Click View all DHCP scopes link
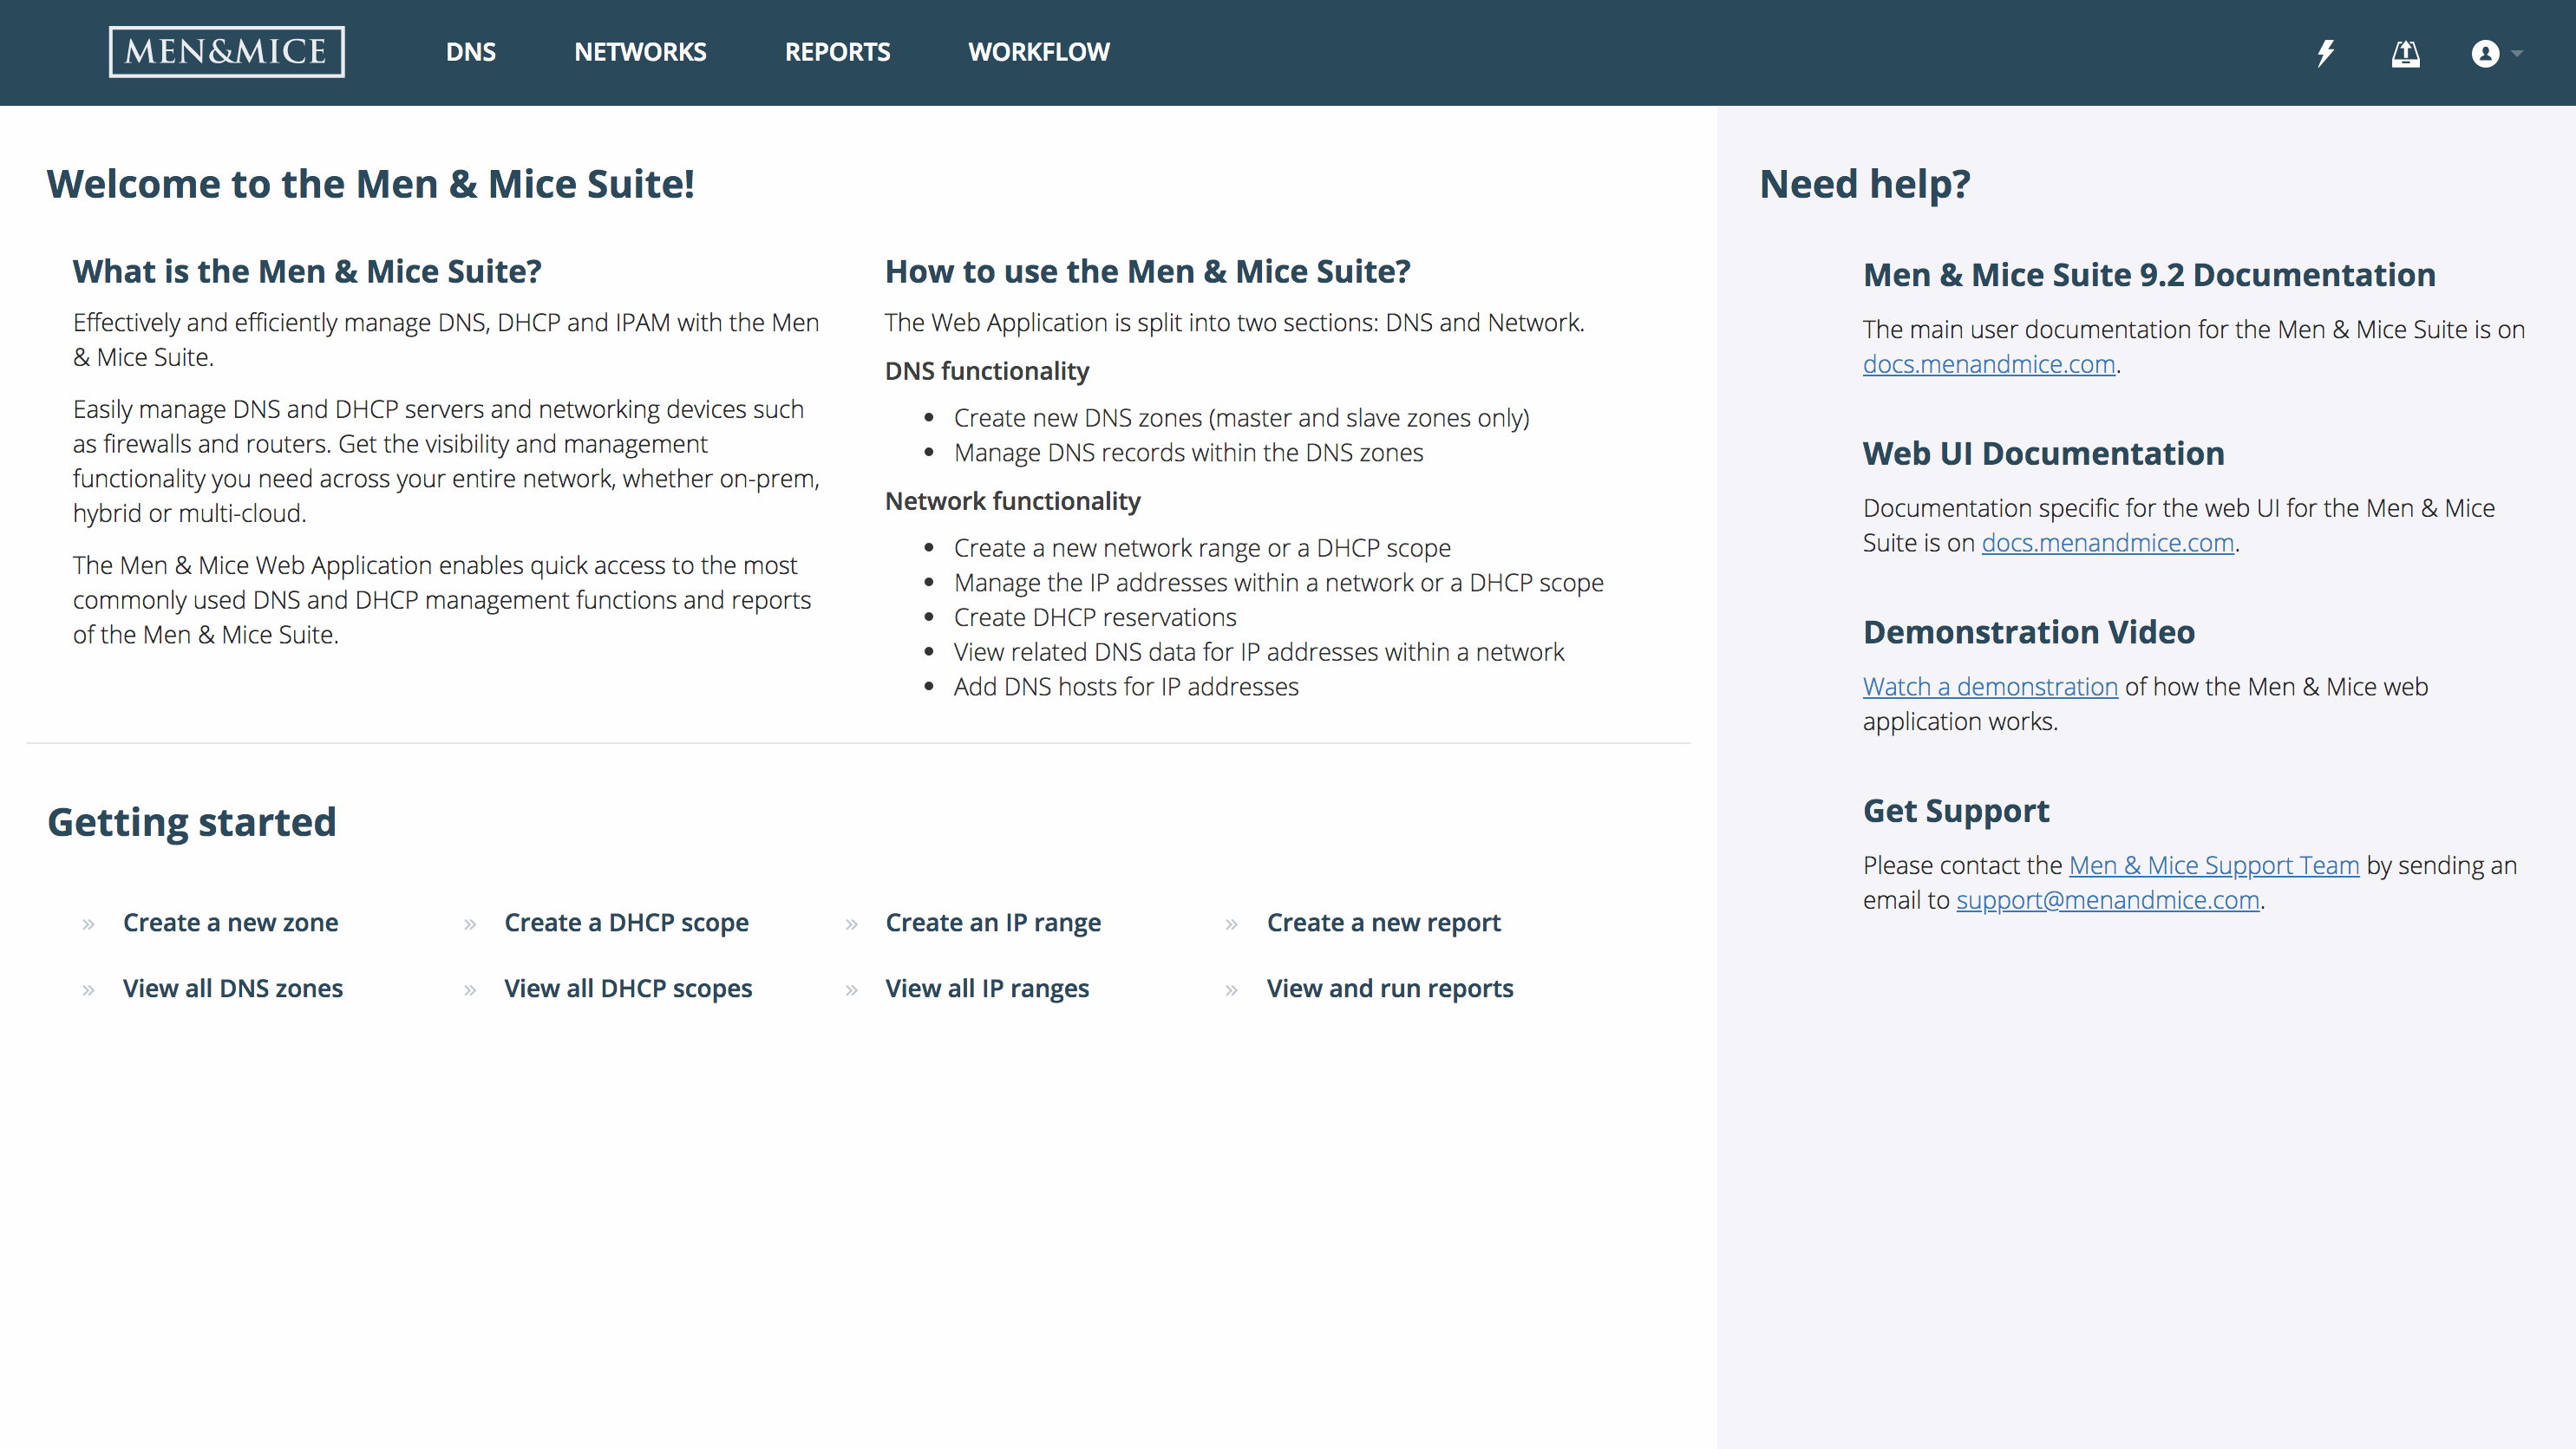The width and height of the screenshot is (2576, 1449). (x=628, y=988)
